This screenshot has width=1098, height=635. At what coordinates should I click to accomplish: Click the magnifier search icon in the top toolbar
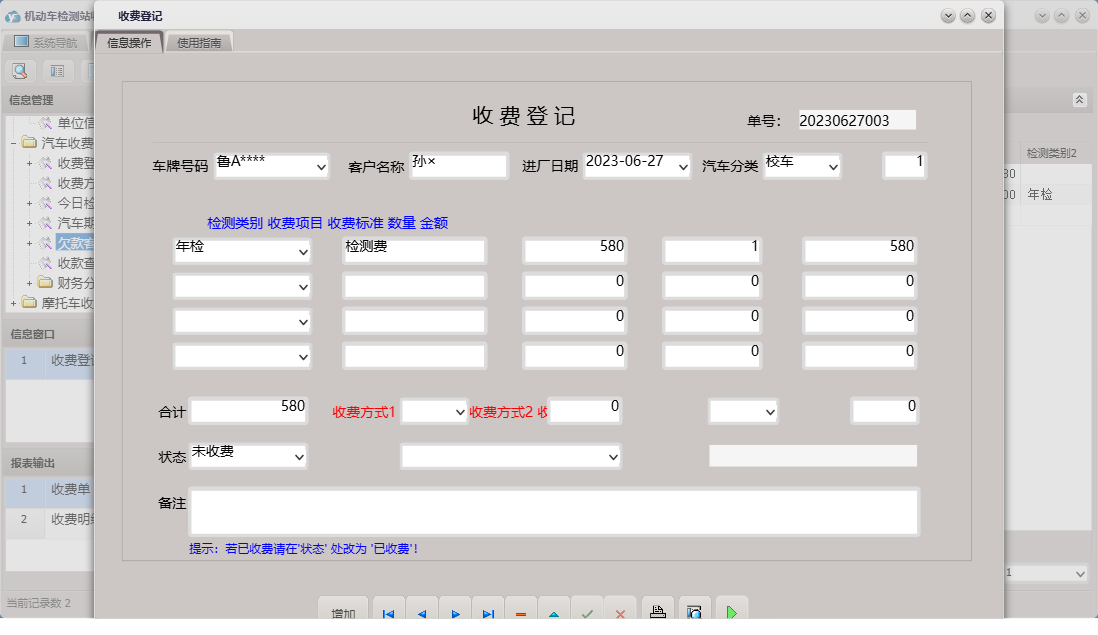tap(20, 71)
